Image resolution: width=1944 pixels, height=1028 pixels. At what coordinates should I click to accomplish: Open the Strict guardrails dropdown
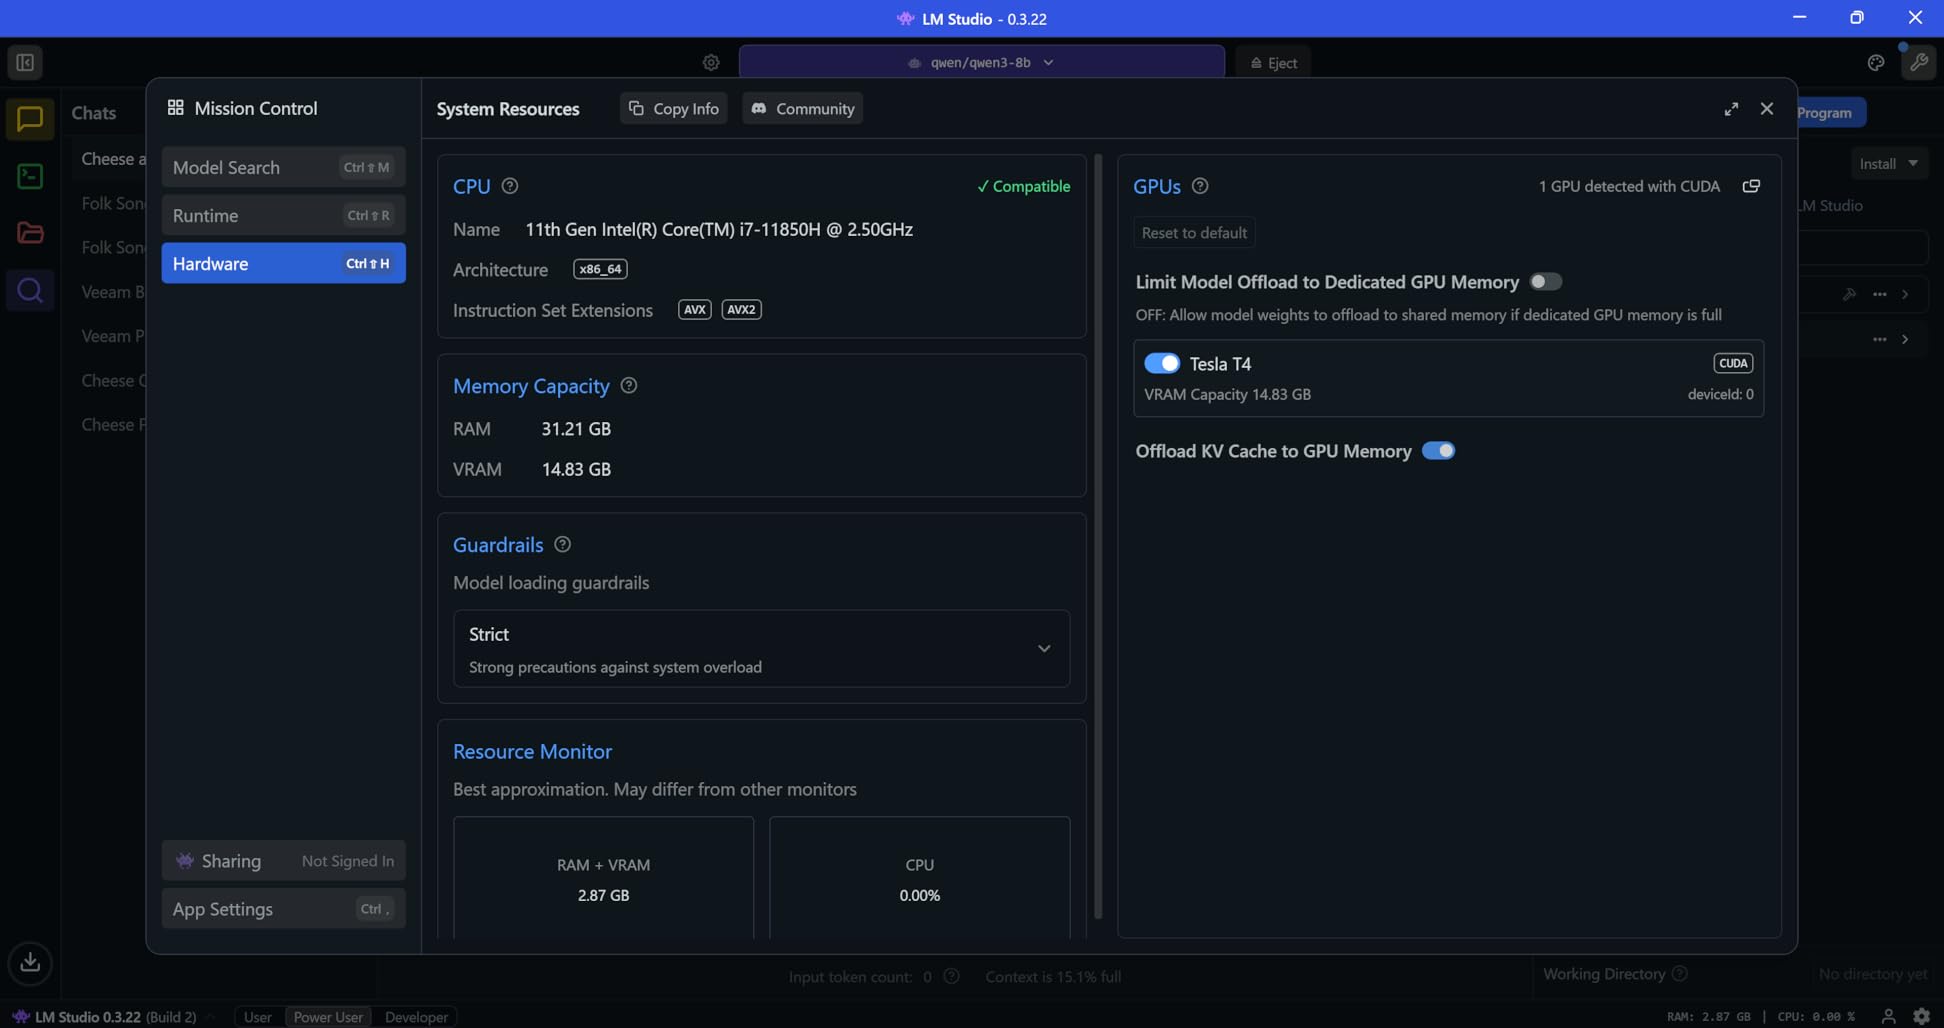click(761, 649)
